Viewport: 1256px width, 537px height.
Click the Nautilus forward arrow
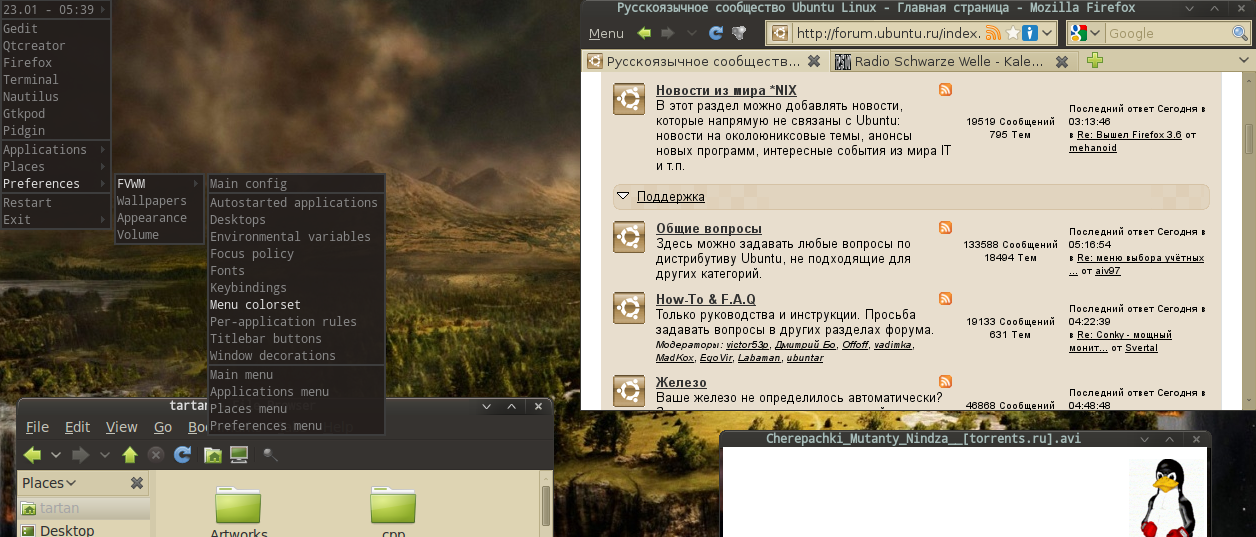point(81,455)
